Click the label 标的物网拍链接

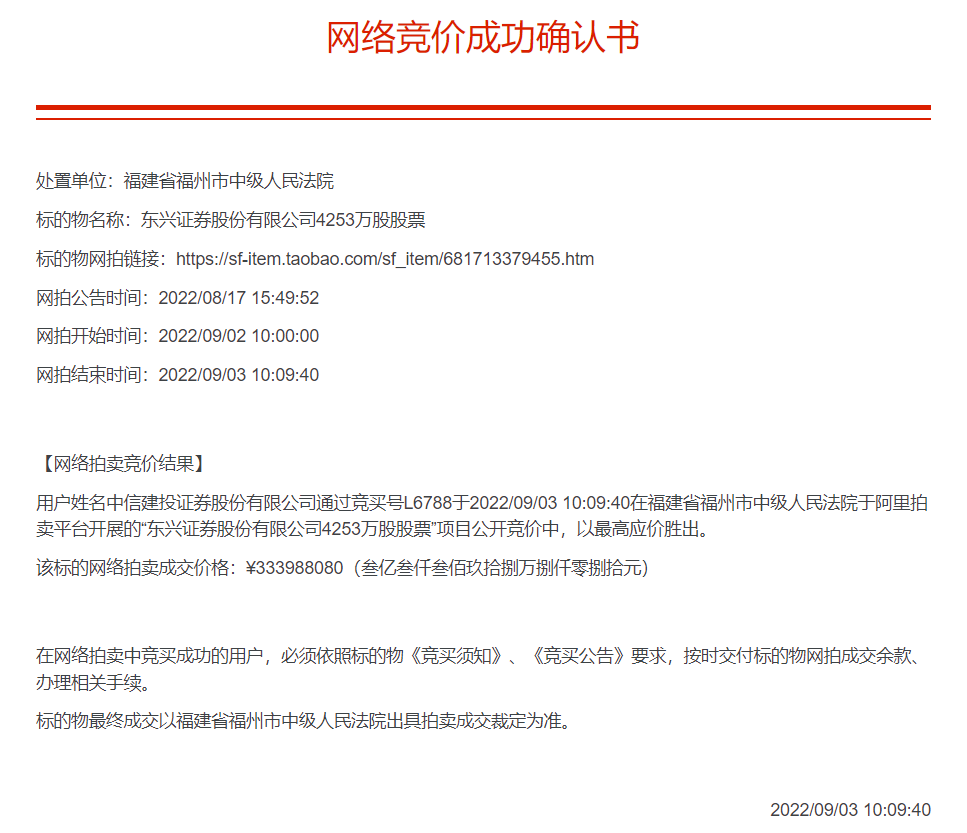[97, 259]
